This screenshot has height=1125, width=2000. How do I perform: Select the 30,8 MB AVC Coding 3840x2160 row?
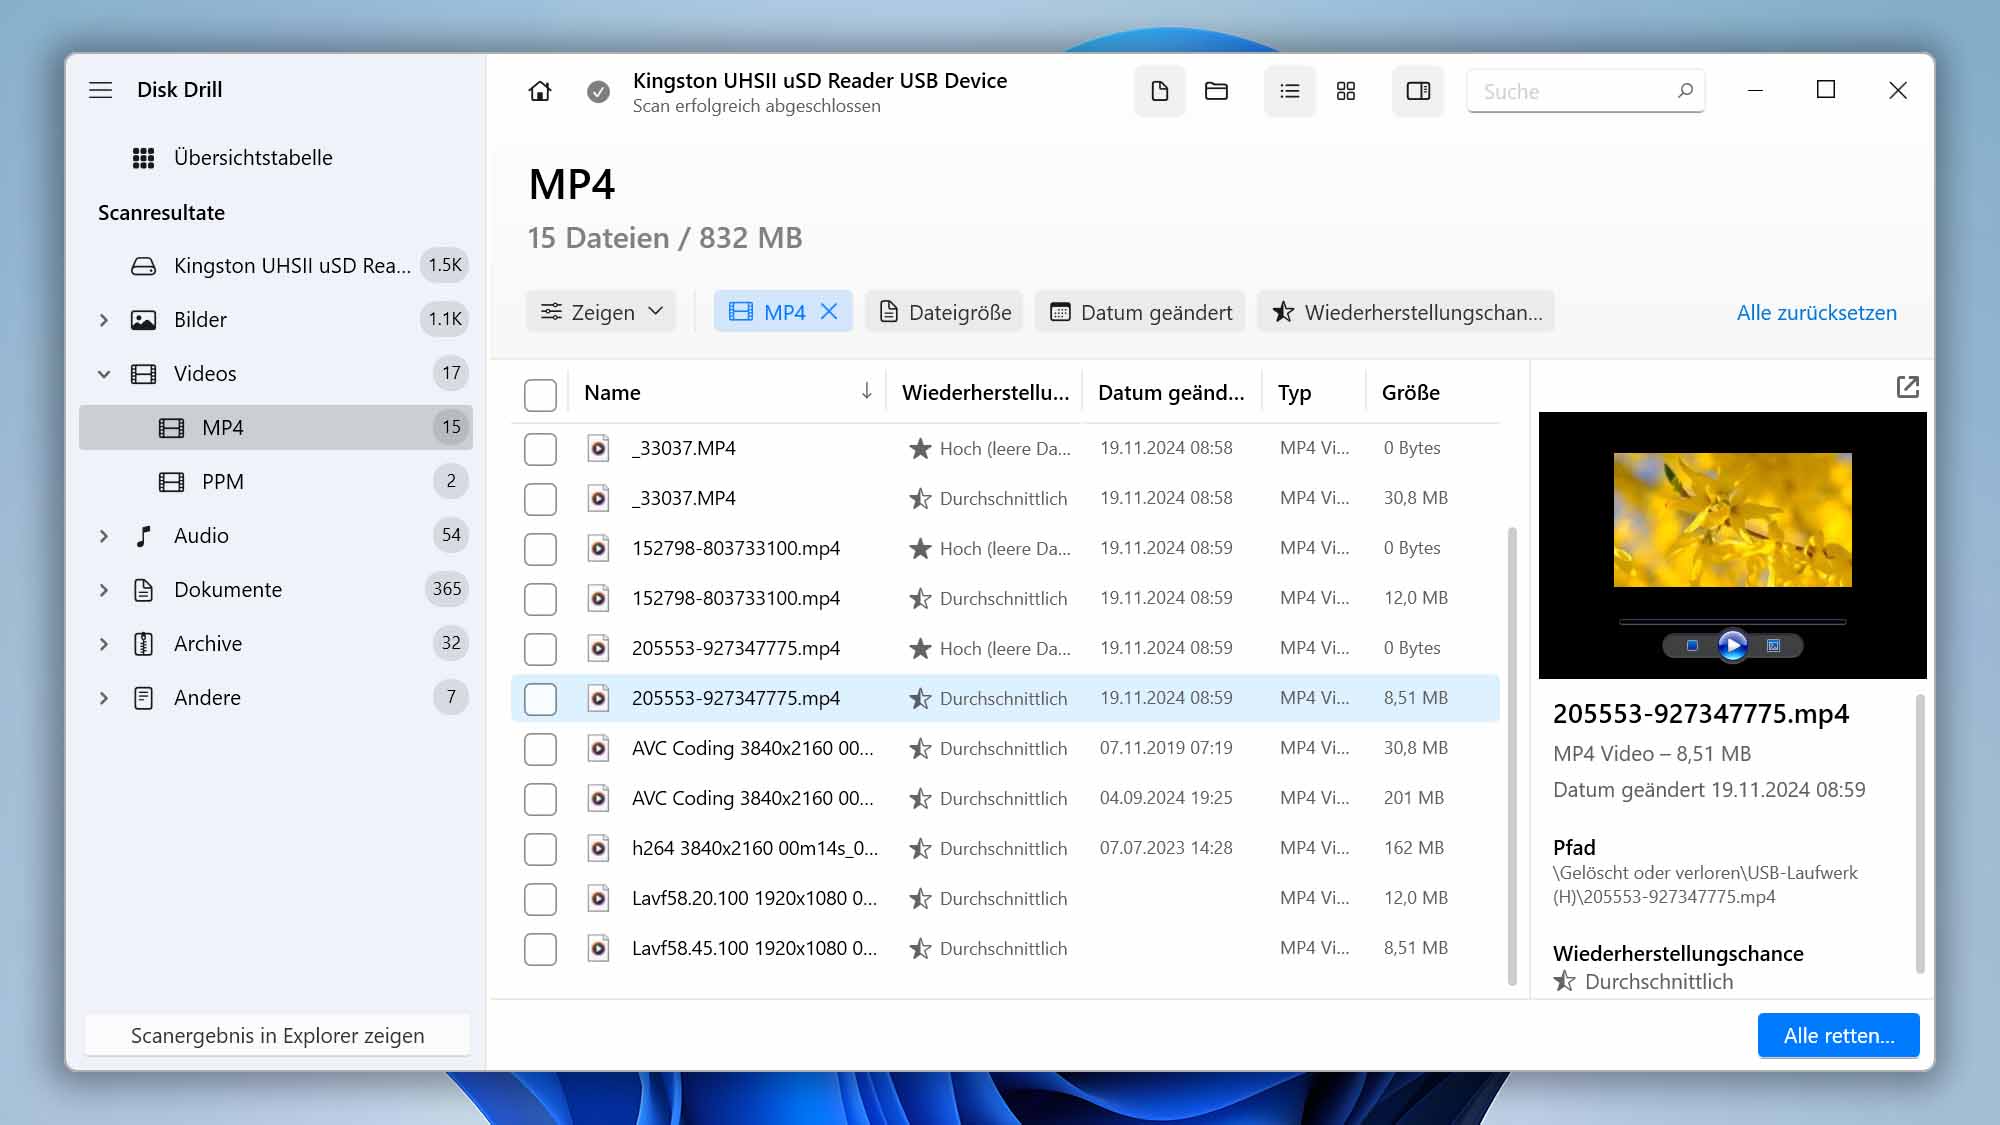tap(1005, 749)
